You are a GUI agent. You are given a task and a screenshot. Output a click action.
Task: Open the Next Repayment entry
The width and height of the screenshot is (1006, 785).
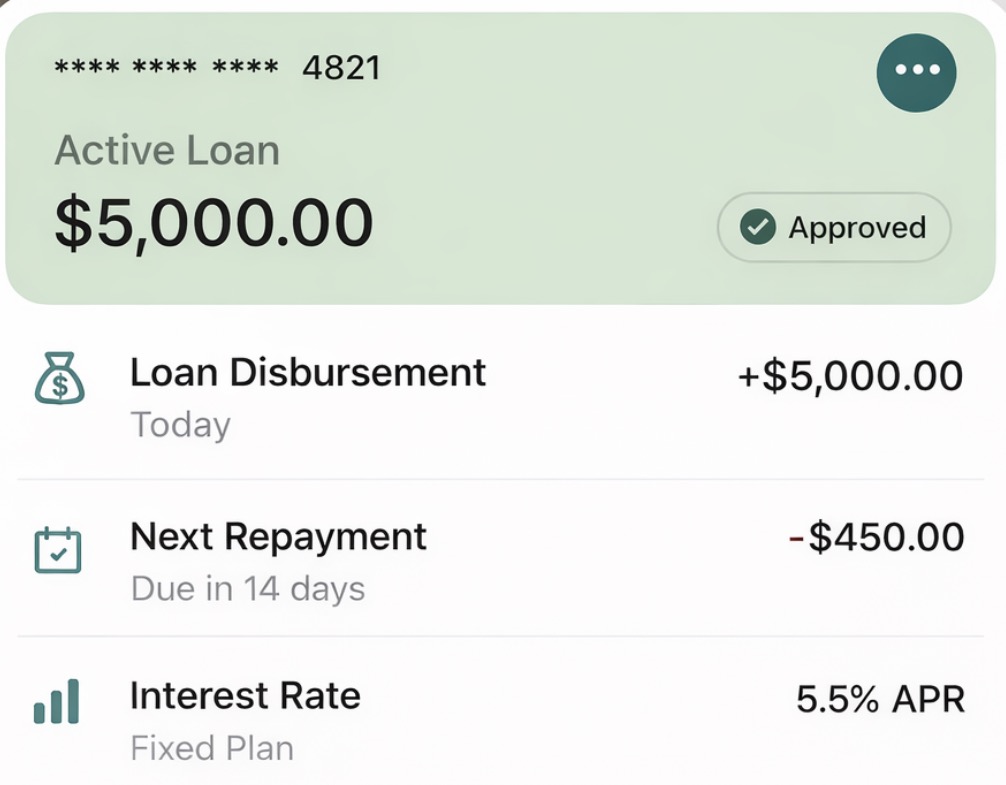coord(500,558)
